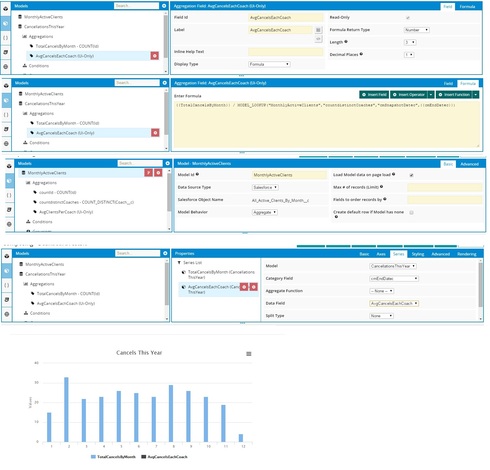Click first red icon on AvgCancelsEachCoach series item
Image resolution: width=490 pixels, height=470 pixels.
click(244, 287)
